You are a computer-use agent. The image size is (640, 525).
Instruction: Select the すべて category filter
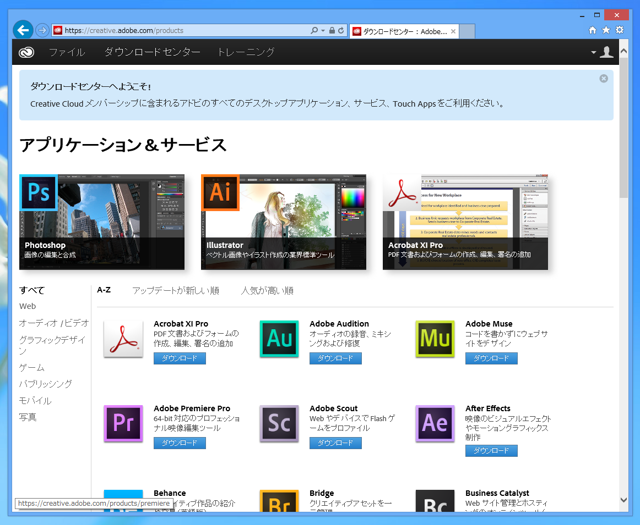pos(32,290)
